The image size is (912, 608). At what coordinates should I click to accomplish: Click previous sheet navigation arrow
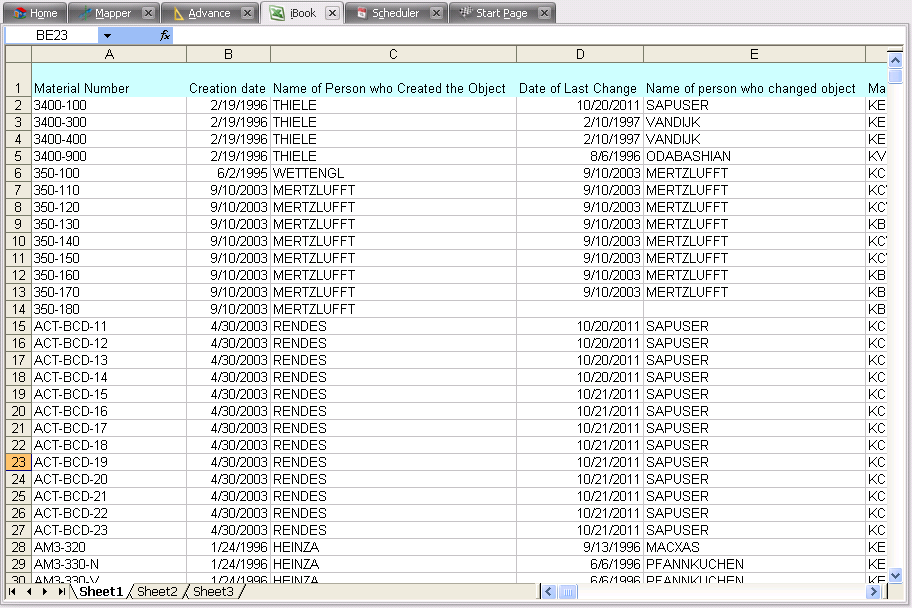click(29, 592)
